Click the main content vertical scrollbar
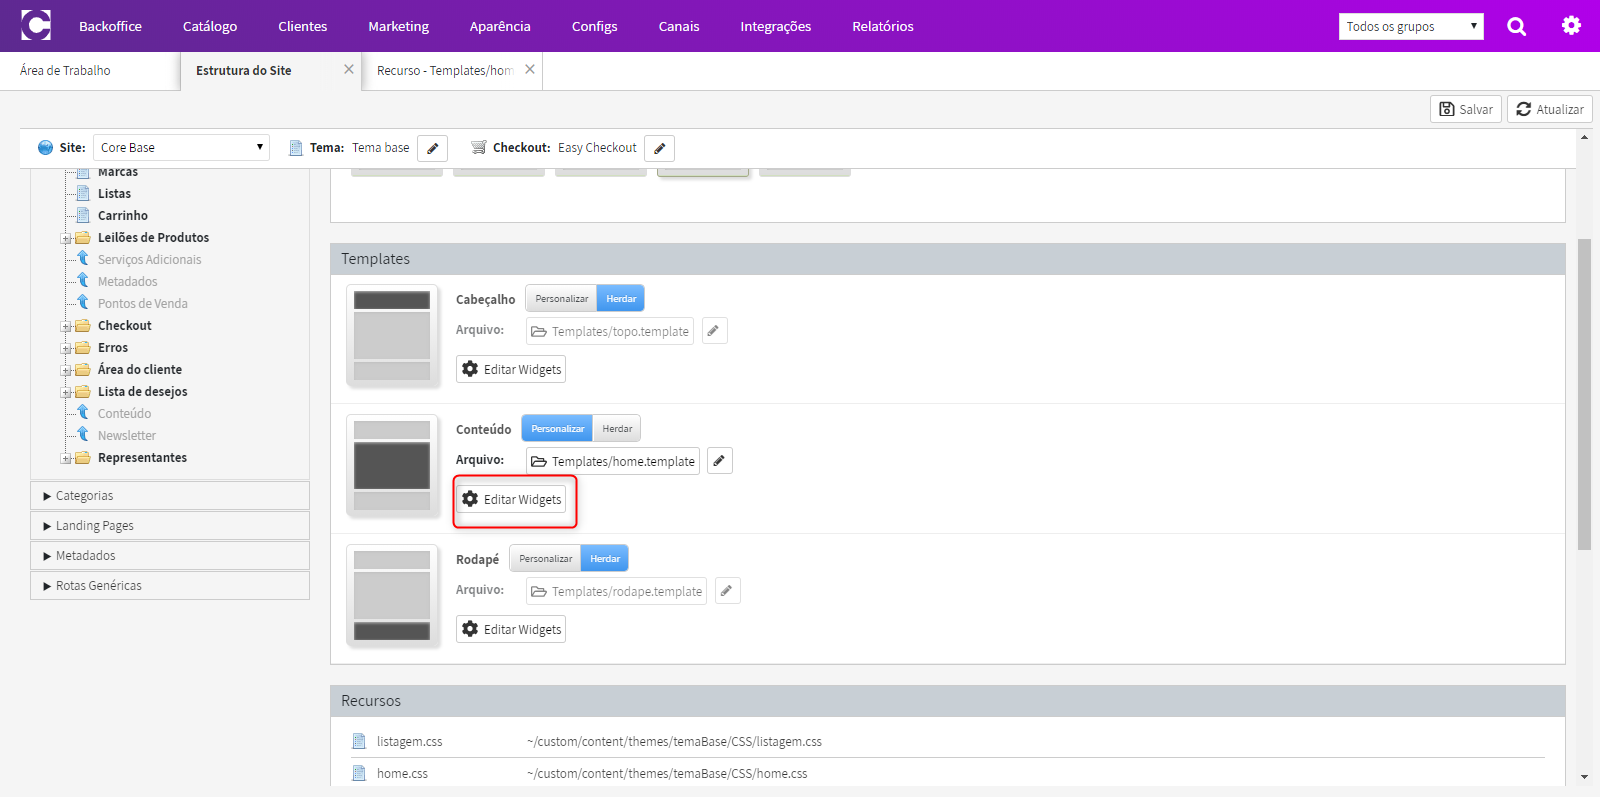1600x797 pixels. coord(1584,394)
